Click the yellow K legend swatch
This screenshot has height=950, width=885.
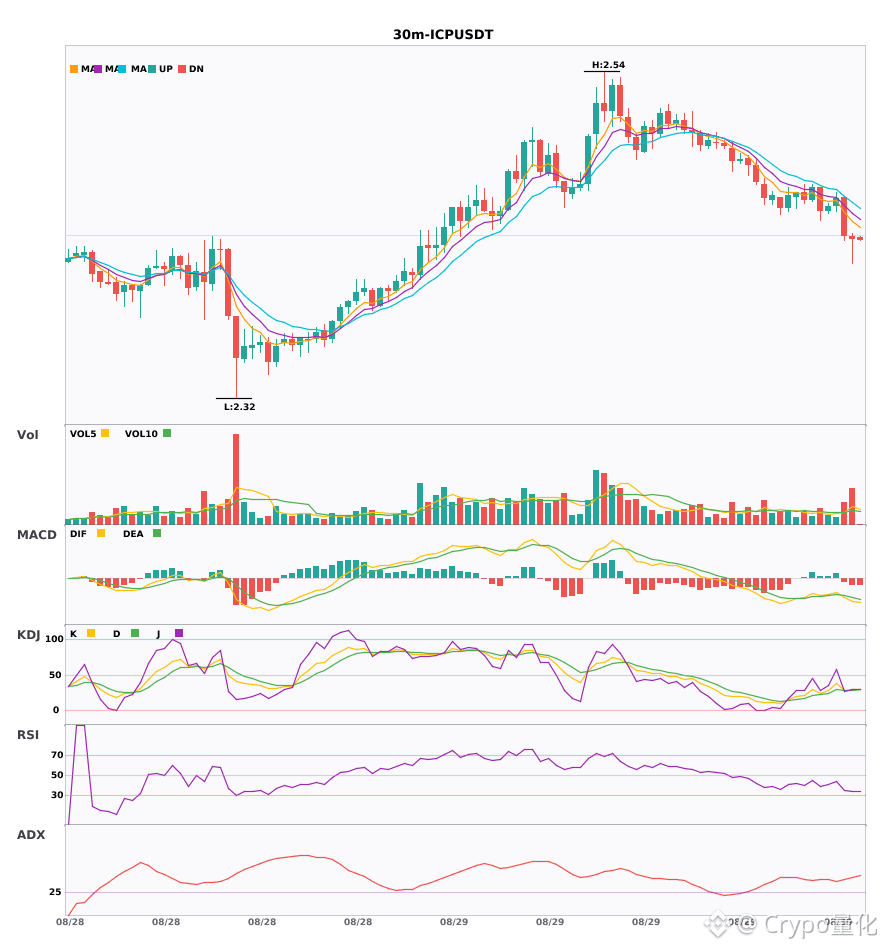pyautogui.click(x=91, y=633)
